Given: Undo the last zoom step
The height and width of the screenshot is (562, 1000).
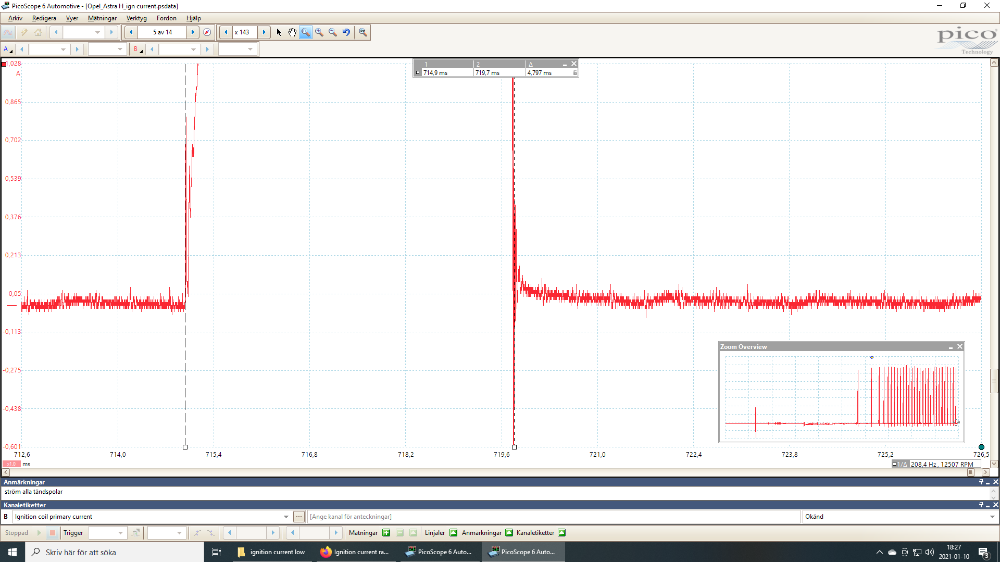Looking at the screenshot, I should (346, 33).
